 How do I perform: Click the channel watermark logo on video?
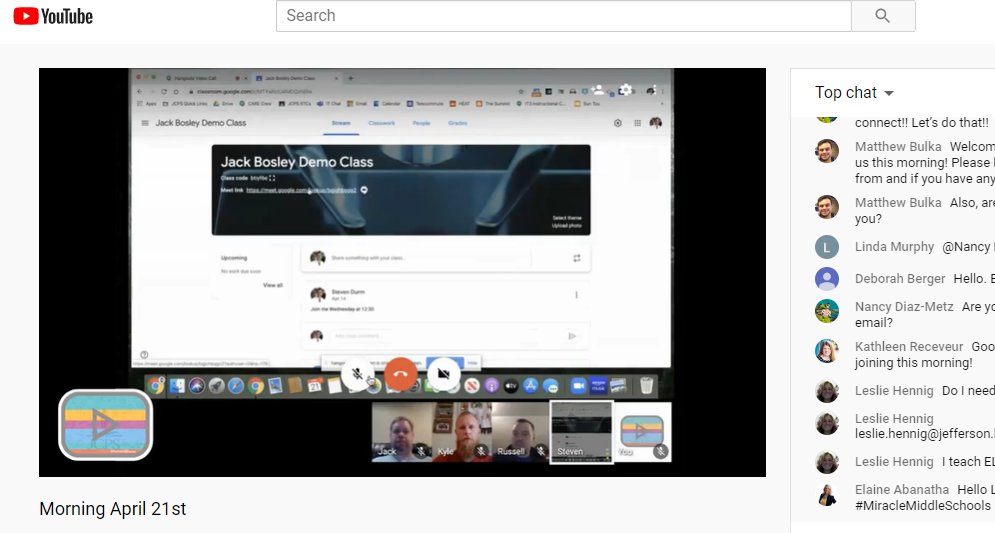[105, 424]
